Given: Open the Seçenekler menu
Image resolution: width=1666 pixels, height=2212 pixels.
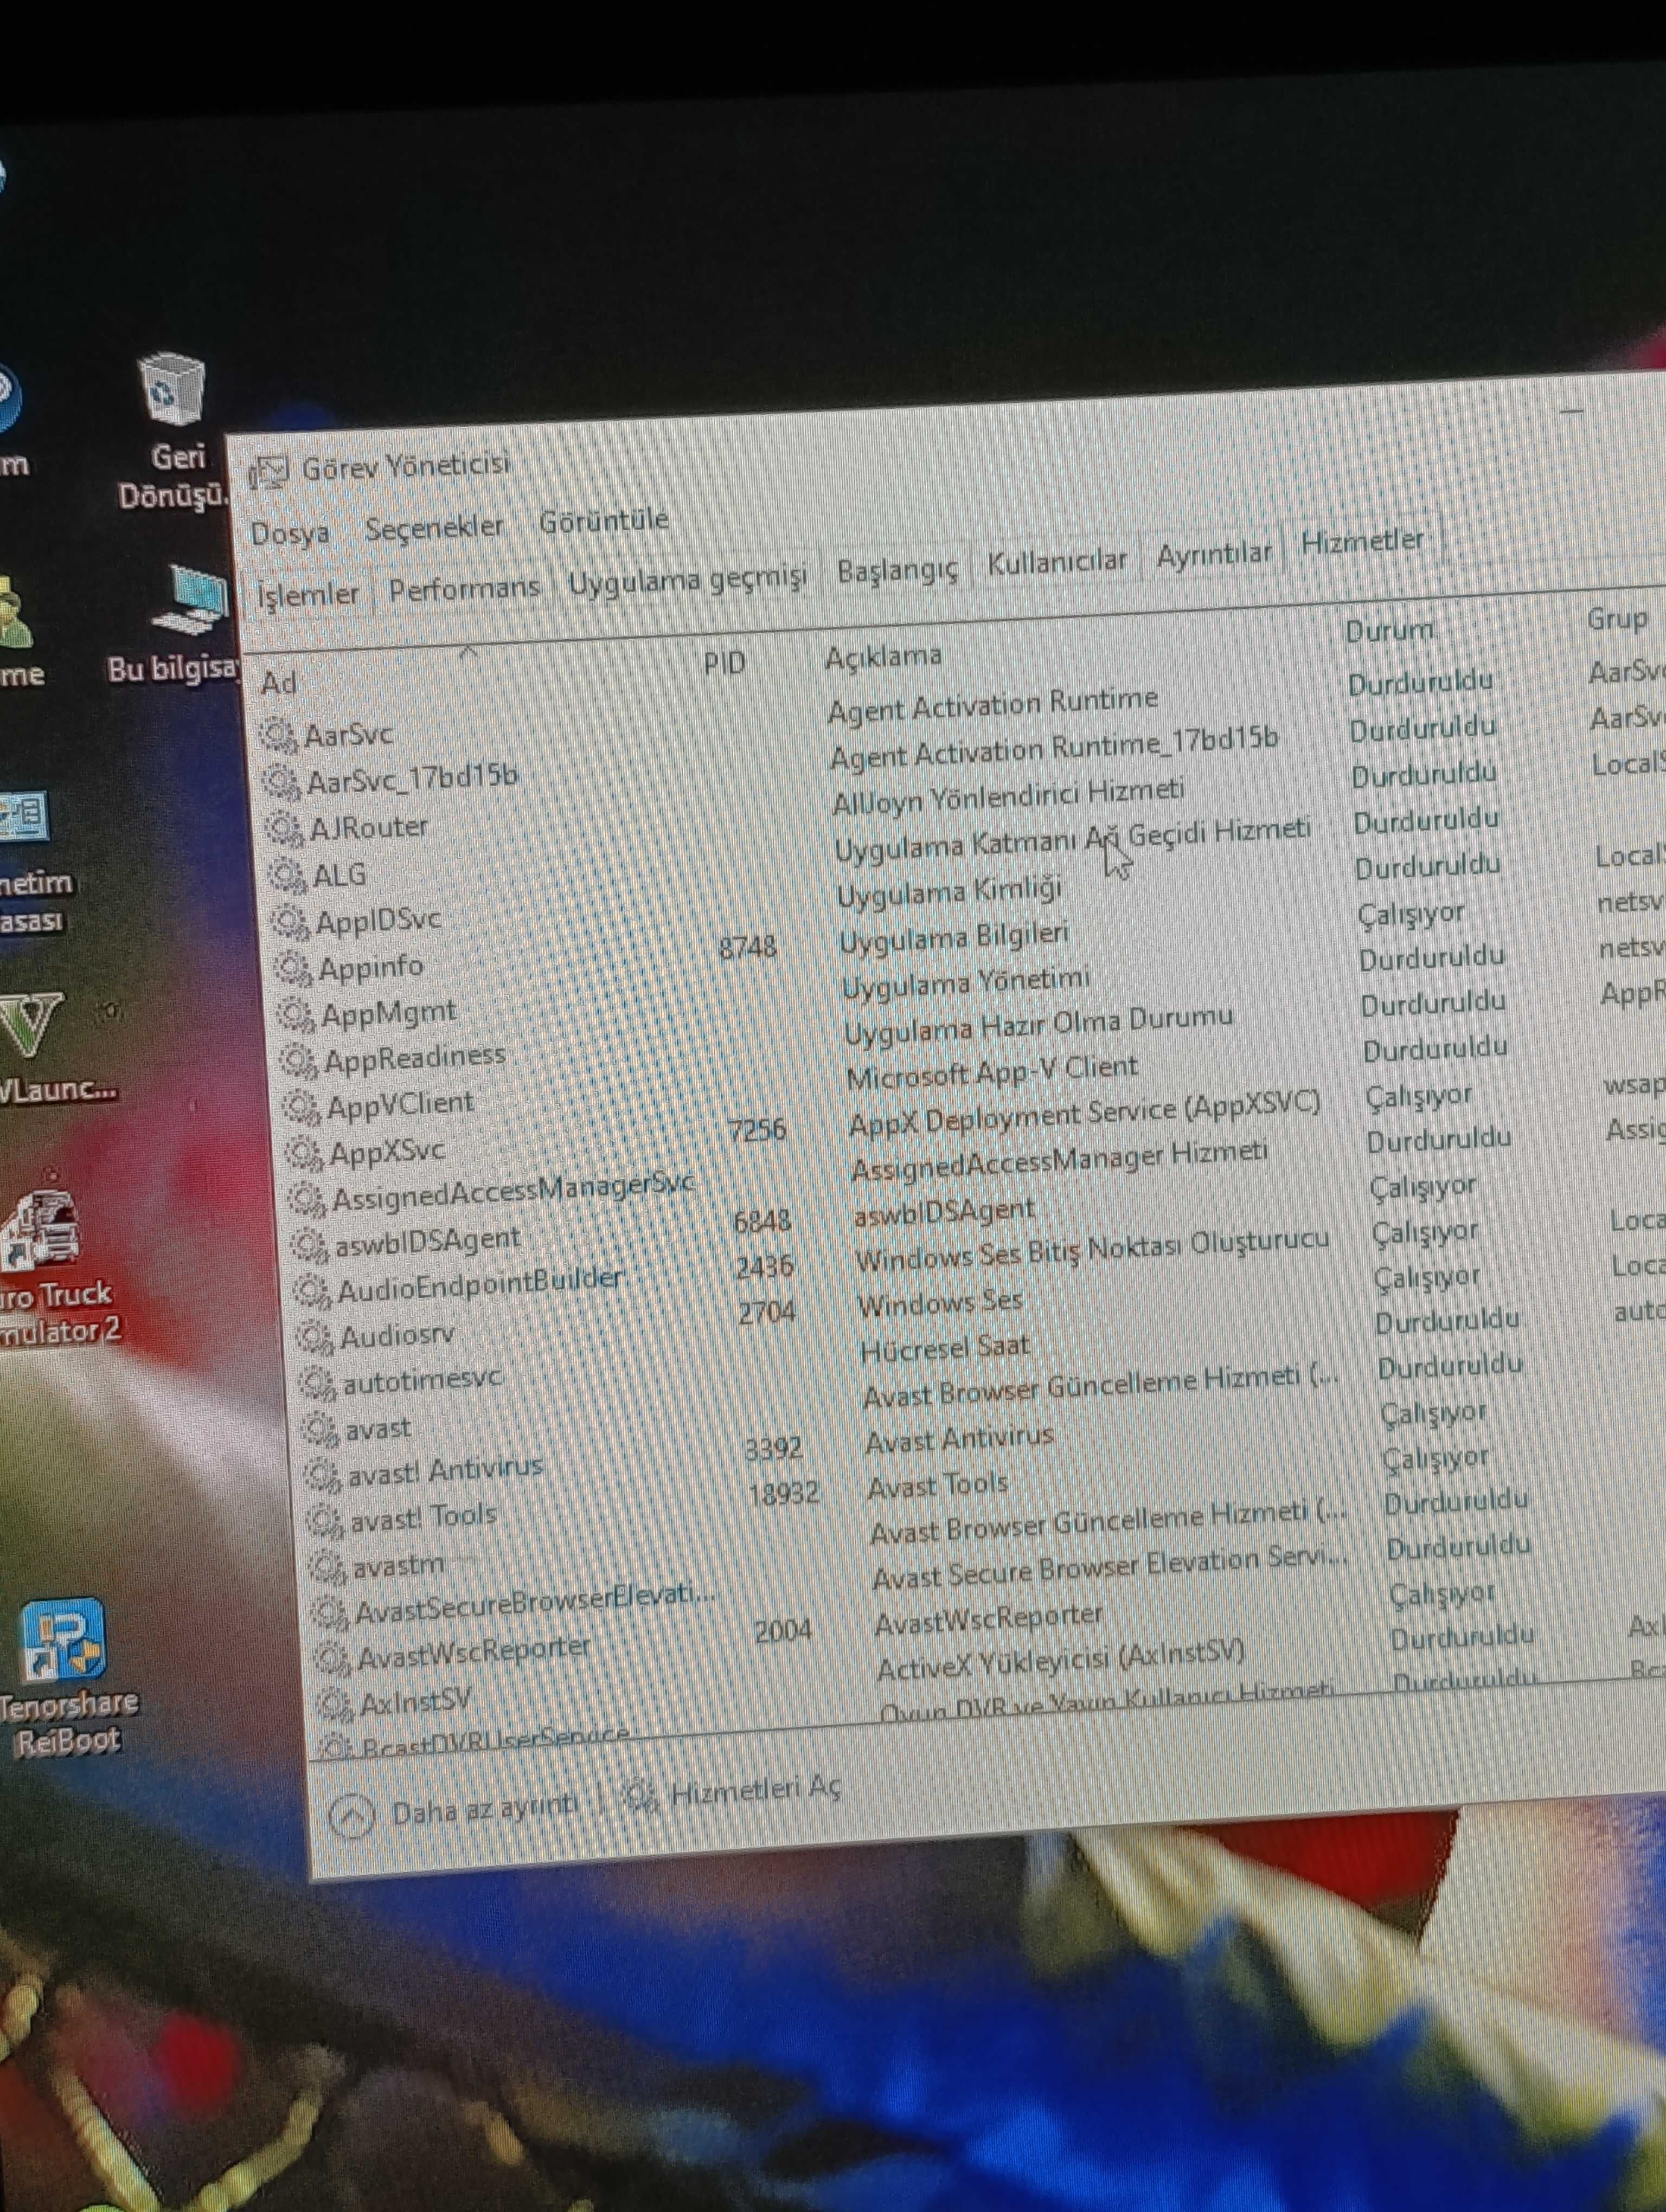Looking at the screenshot, I should [434, 527].
